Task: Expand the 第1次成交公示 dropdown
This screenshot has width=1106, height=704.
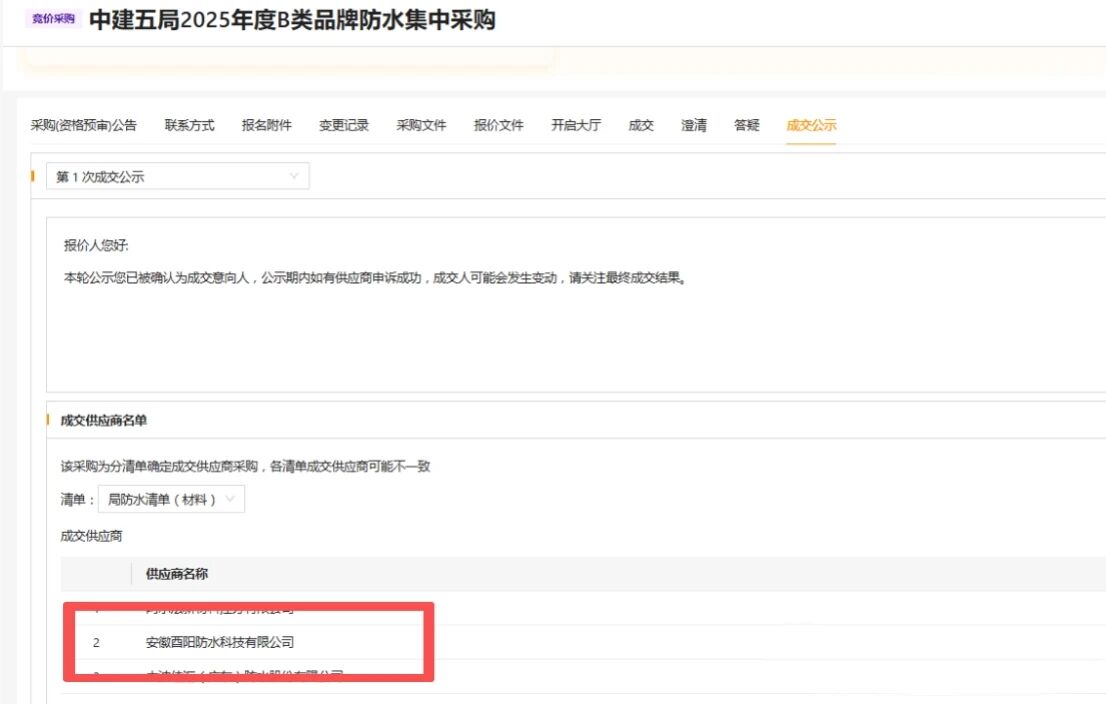Action: tap(178, 177)
